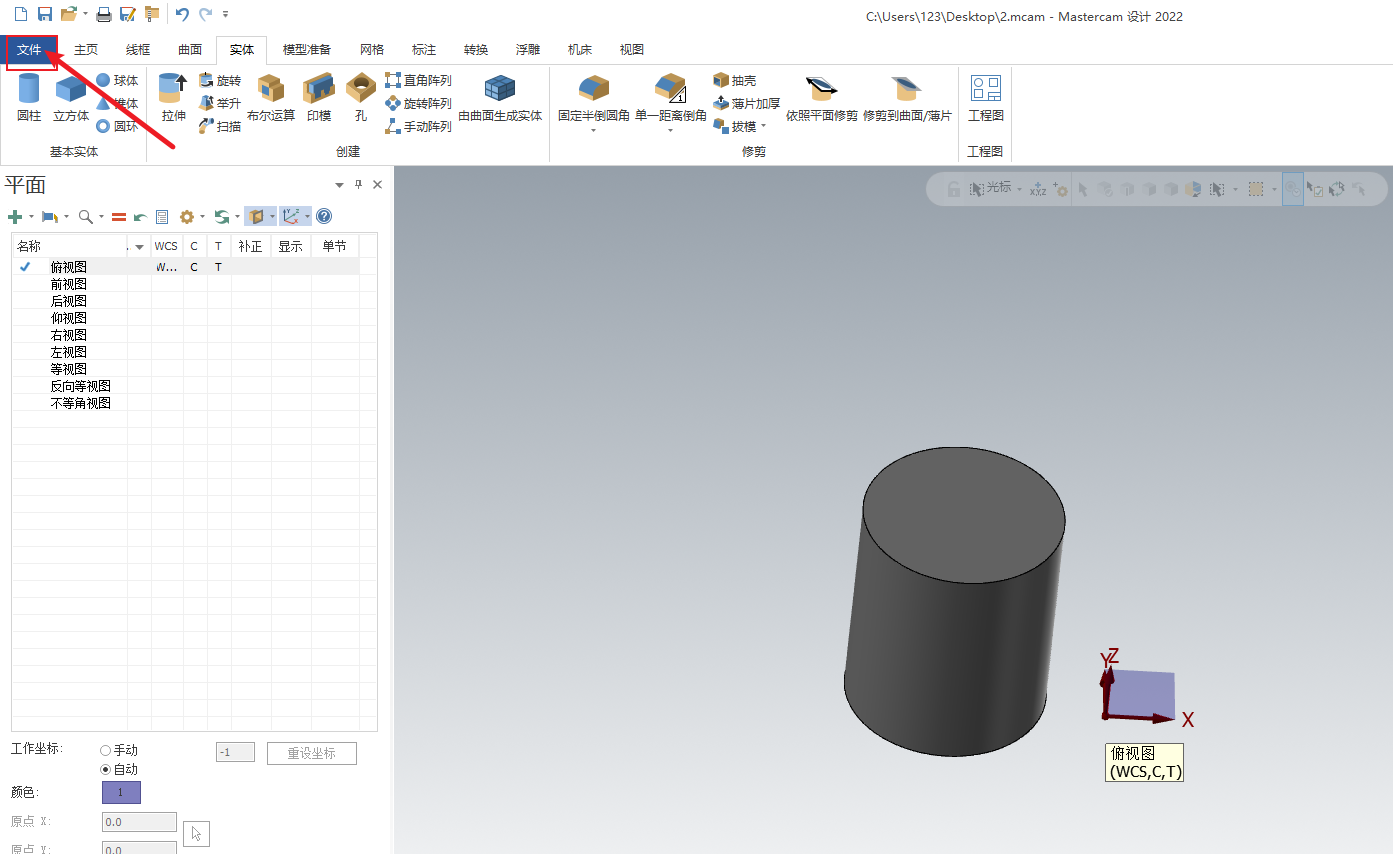Click the save icon in quick access toolbar
This screenshot has height=854, width=1393.
point(45,14)
